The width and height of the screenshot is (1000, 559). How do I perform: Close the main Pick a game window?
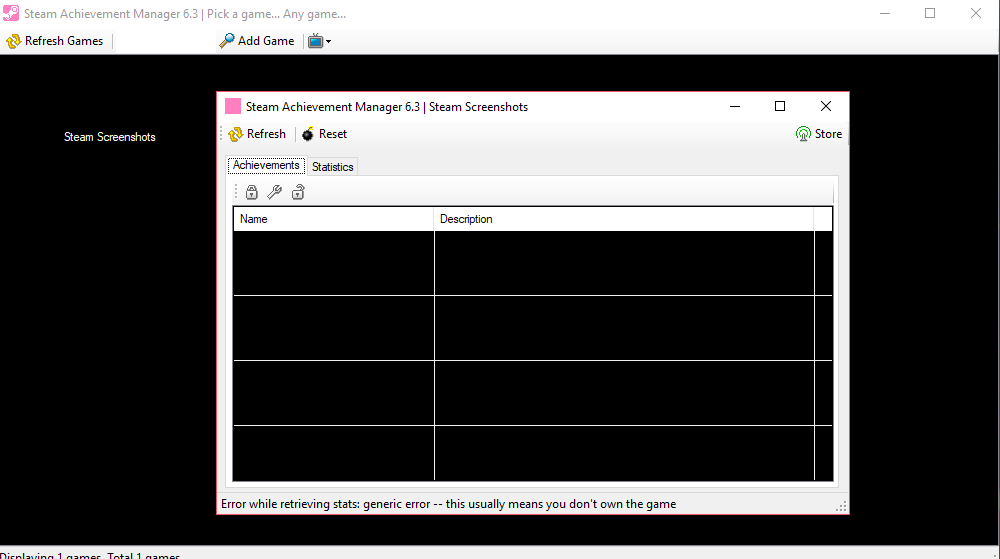pyautogui.click(x=976, y=13)
